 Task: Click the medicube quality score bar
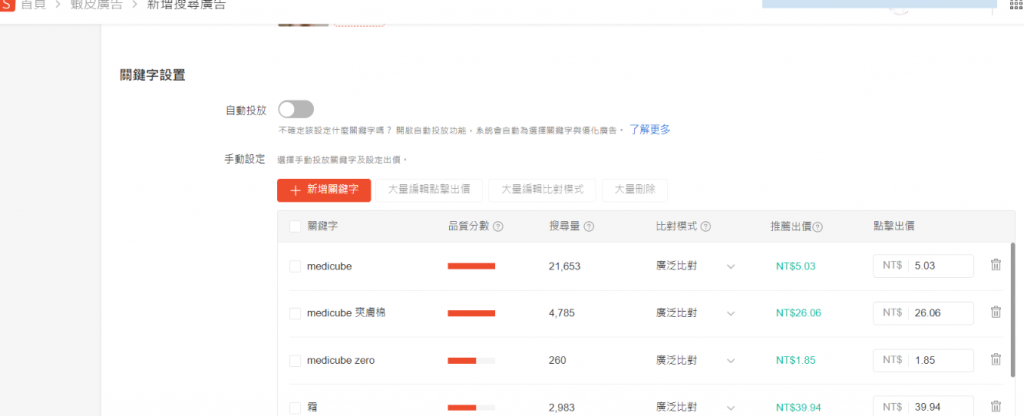point(472,266)
